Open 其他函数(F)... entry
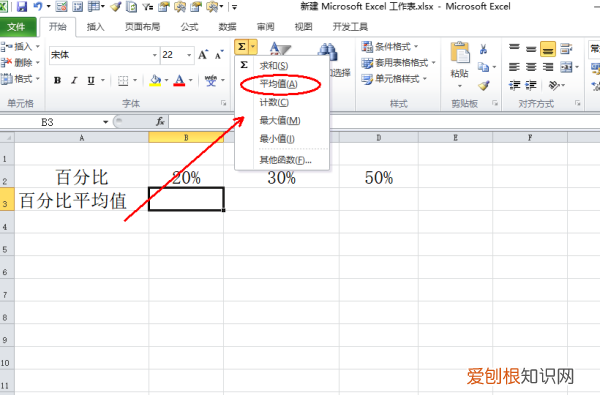 tap(282, 160)
